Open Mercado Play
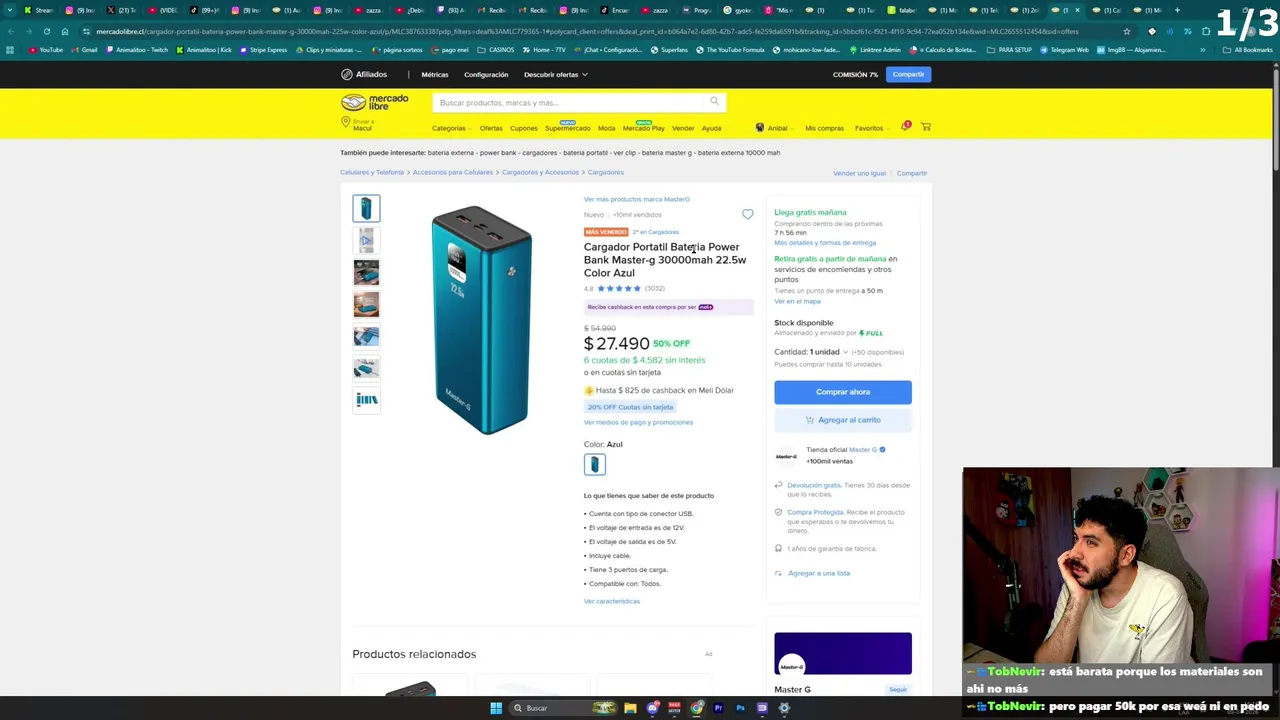This screenshot has height=720, width=1280. (643, 128)
